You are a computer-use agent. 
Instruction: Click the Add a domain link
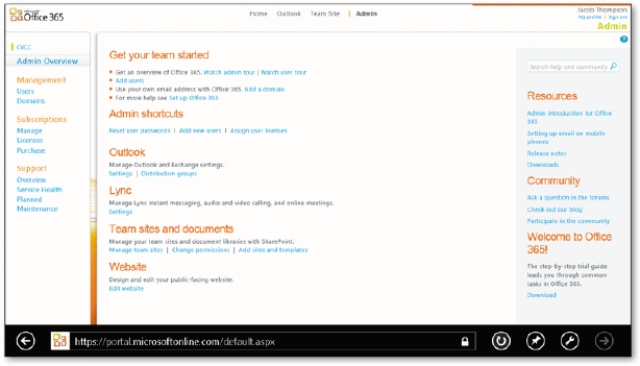point(264,89)
